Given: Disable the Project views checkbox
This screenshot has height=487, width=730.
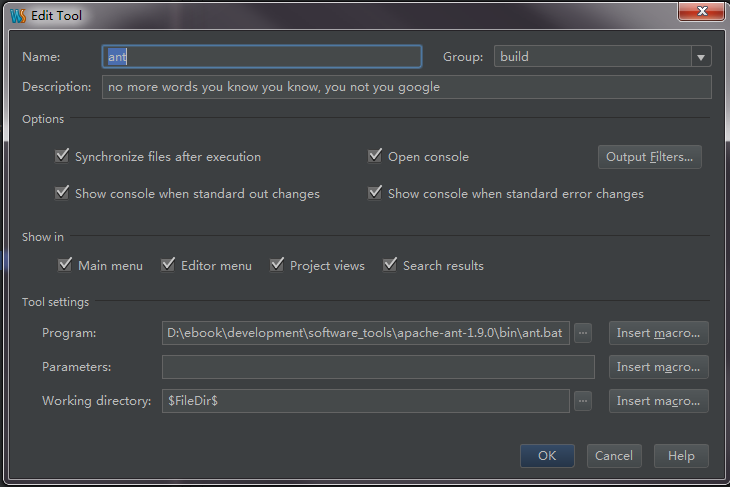Looking at the screenshot, I should pyautogui.click(x=277, y=265).
